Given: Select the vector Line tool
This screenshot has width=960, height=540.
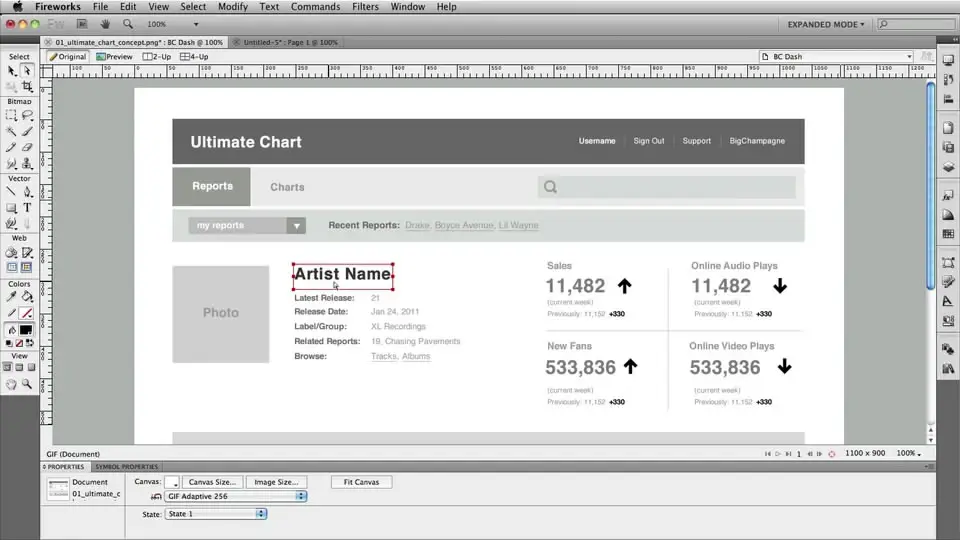Looking at the screenshot, I should click(x=12, y=192).
